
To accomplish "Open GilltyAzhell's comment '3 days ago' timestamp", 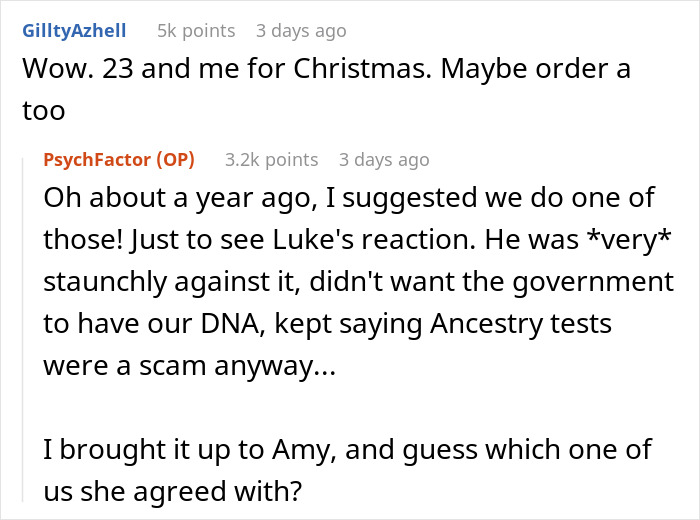I will (x=302, y=30).
